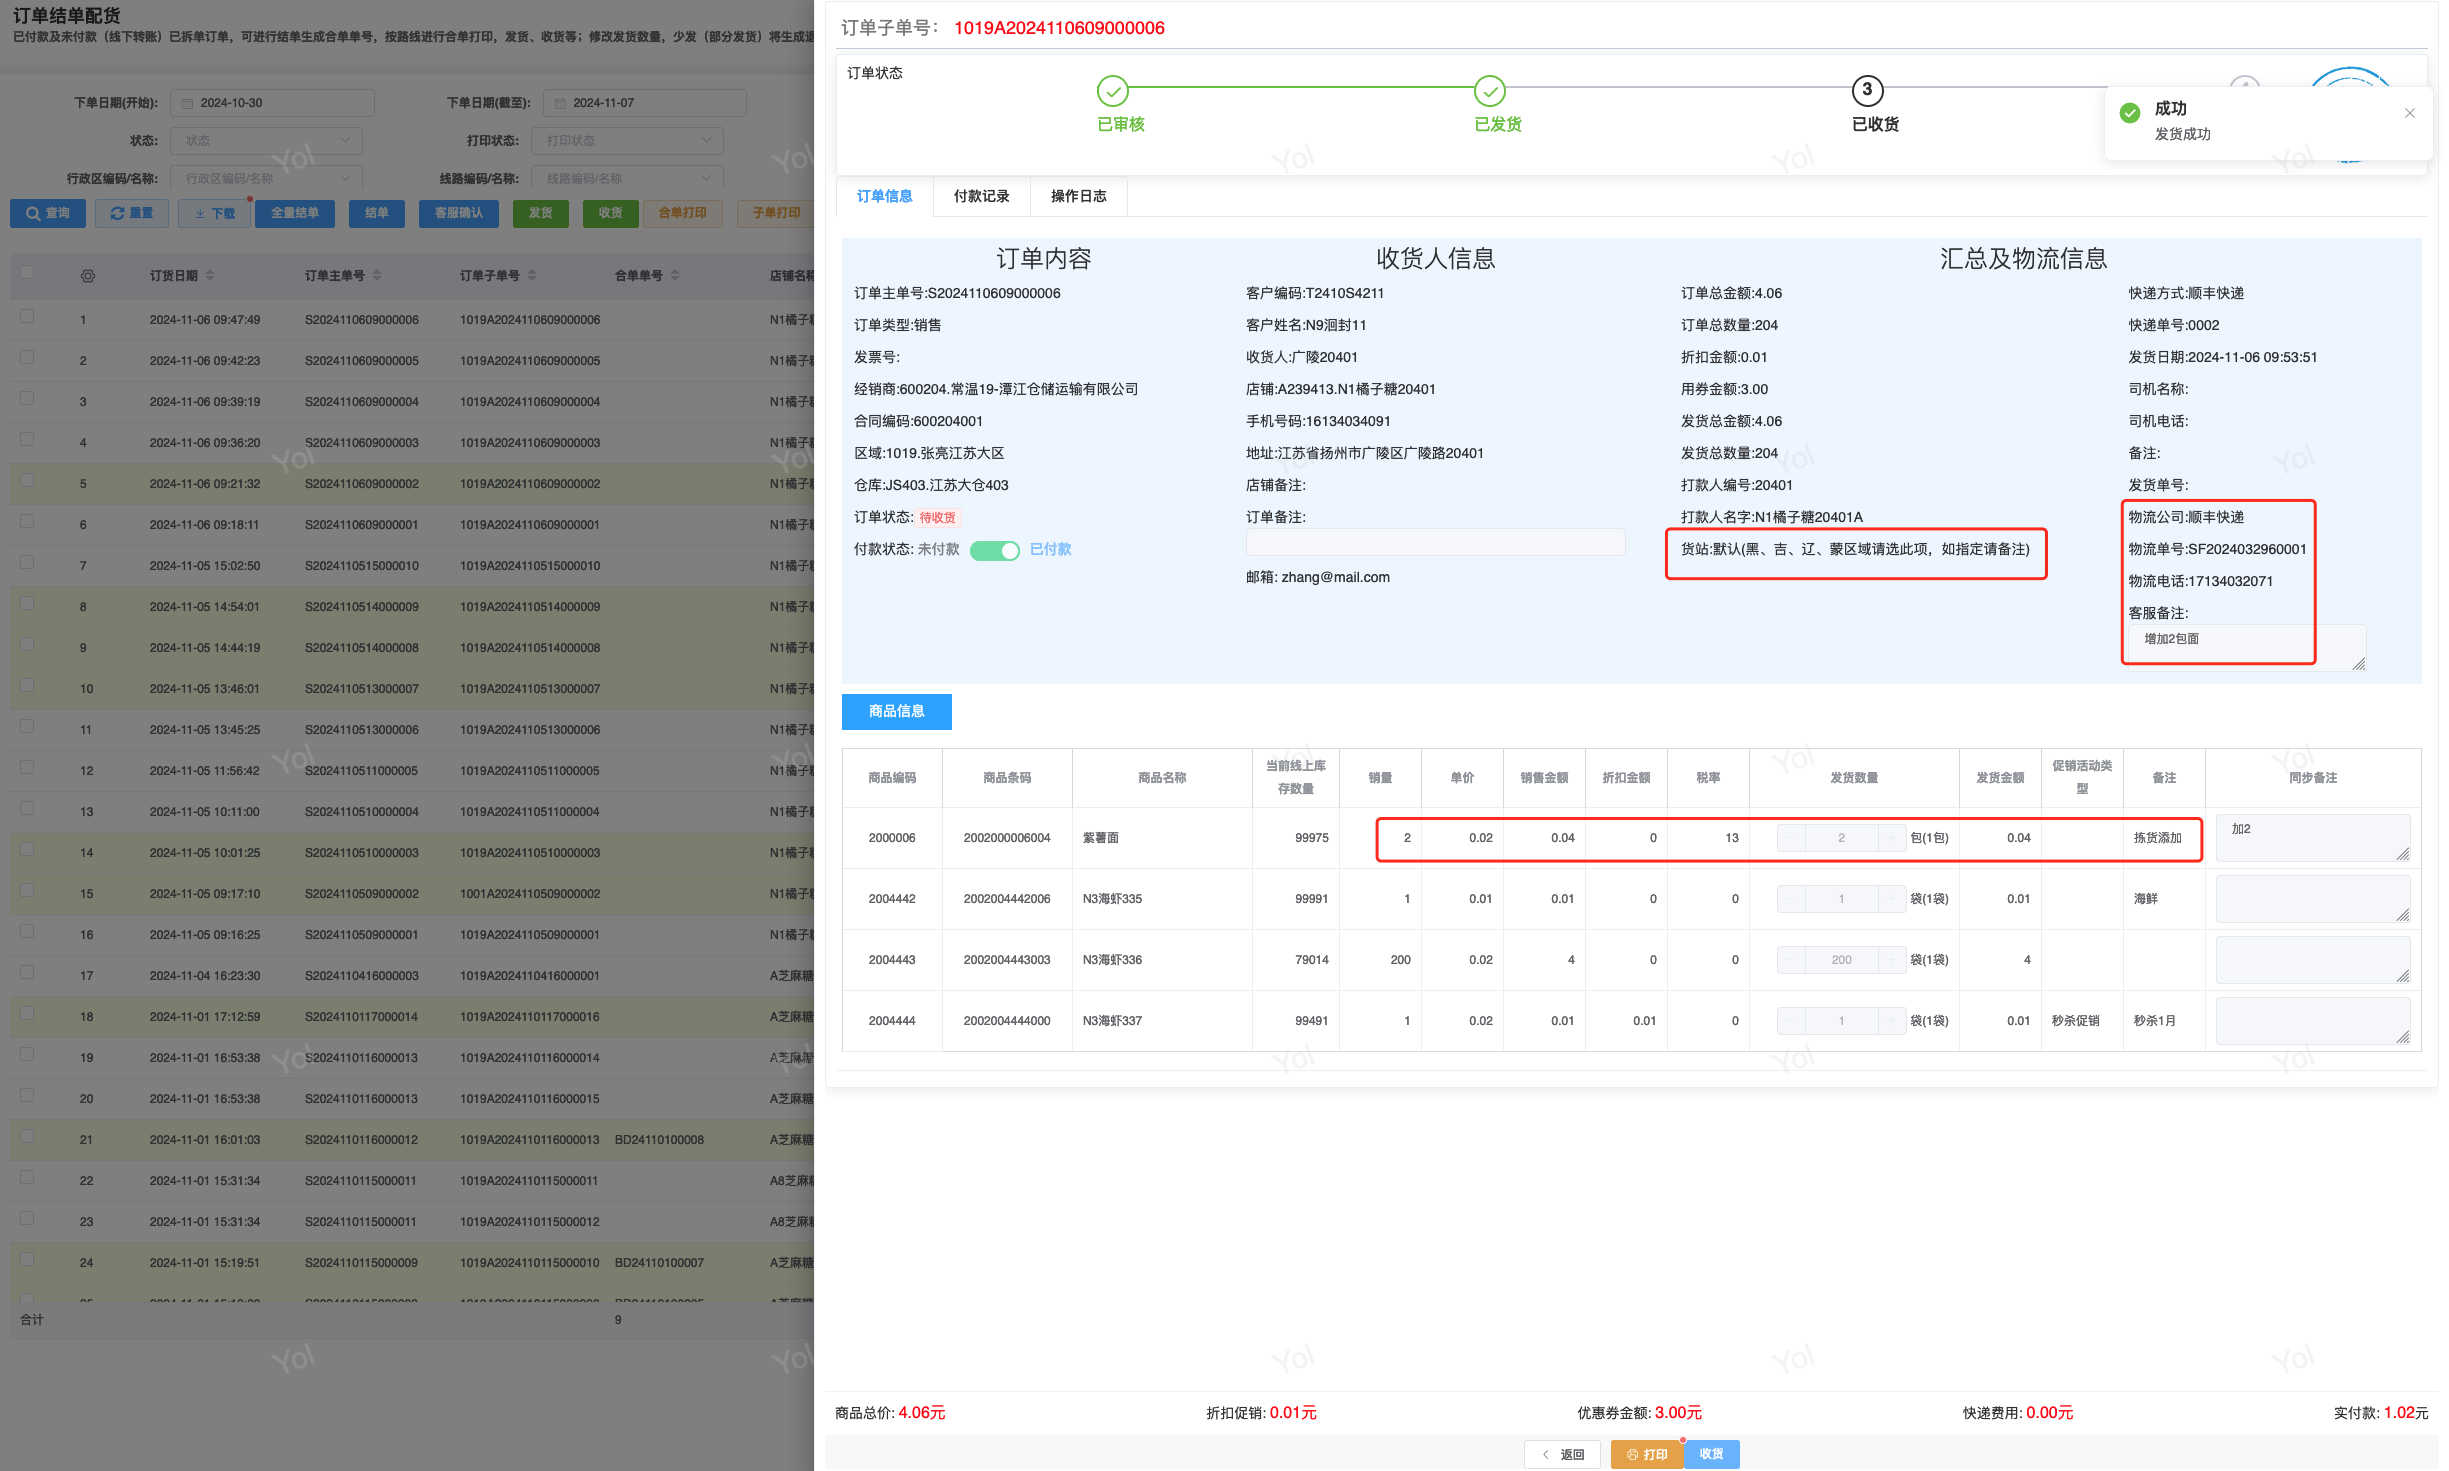
Task: Open the 状态 status dropdown
Action: tap(266, 140)
